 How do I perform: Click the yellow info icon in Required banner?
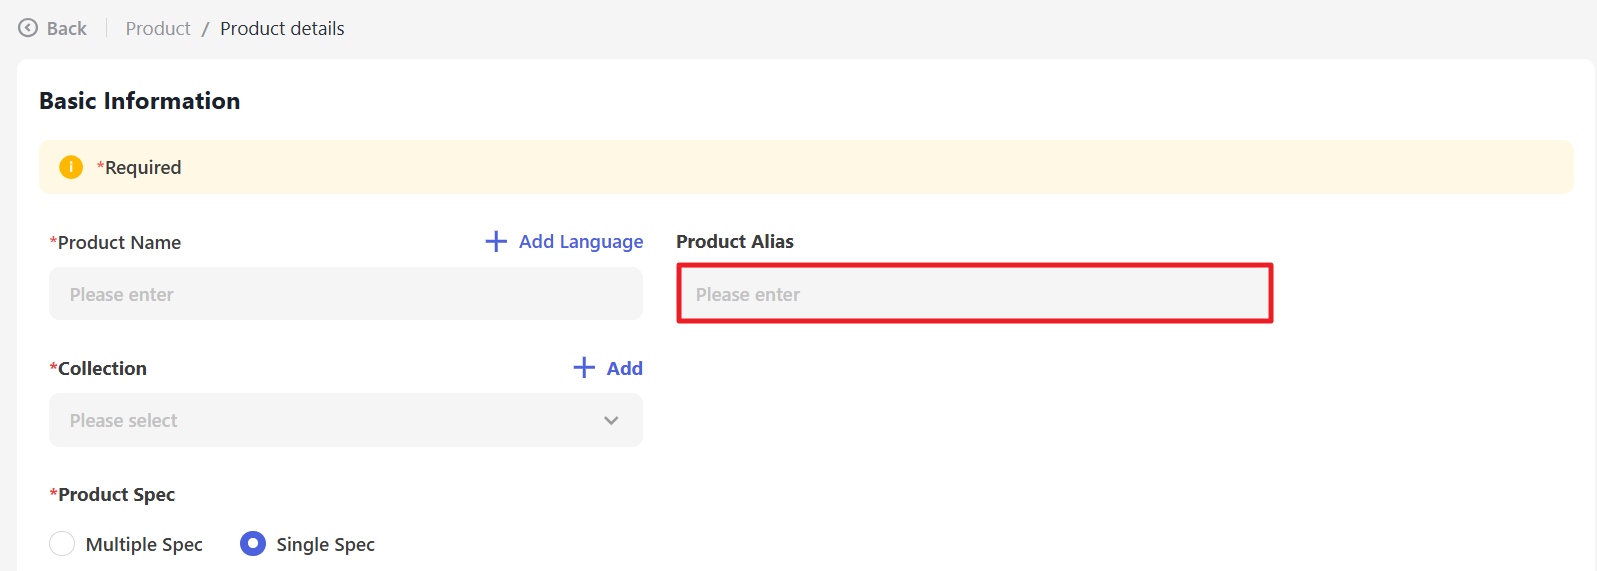71,167
